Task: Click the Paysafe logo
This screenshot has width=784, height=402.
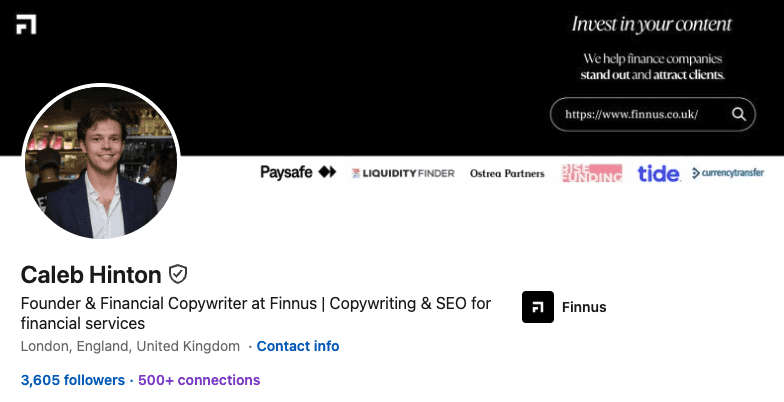Action: click(298, 173)
